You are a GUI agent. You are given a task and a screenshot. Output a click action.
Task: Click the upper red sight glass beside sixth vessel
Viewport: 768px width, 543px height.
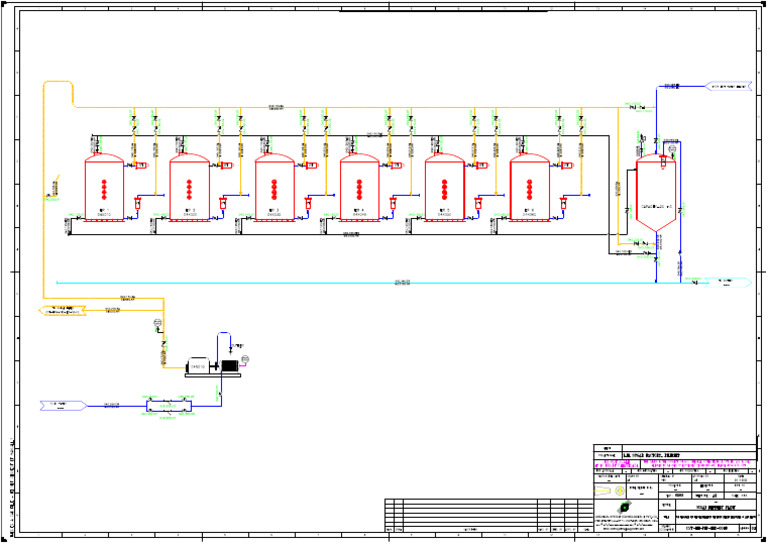coord(566,165)
